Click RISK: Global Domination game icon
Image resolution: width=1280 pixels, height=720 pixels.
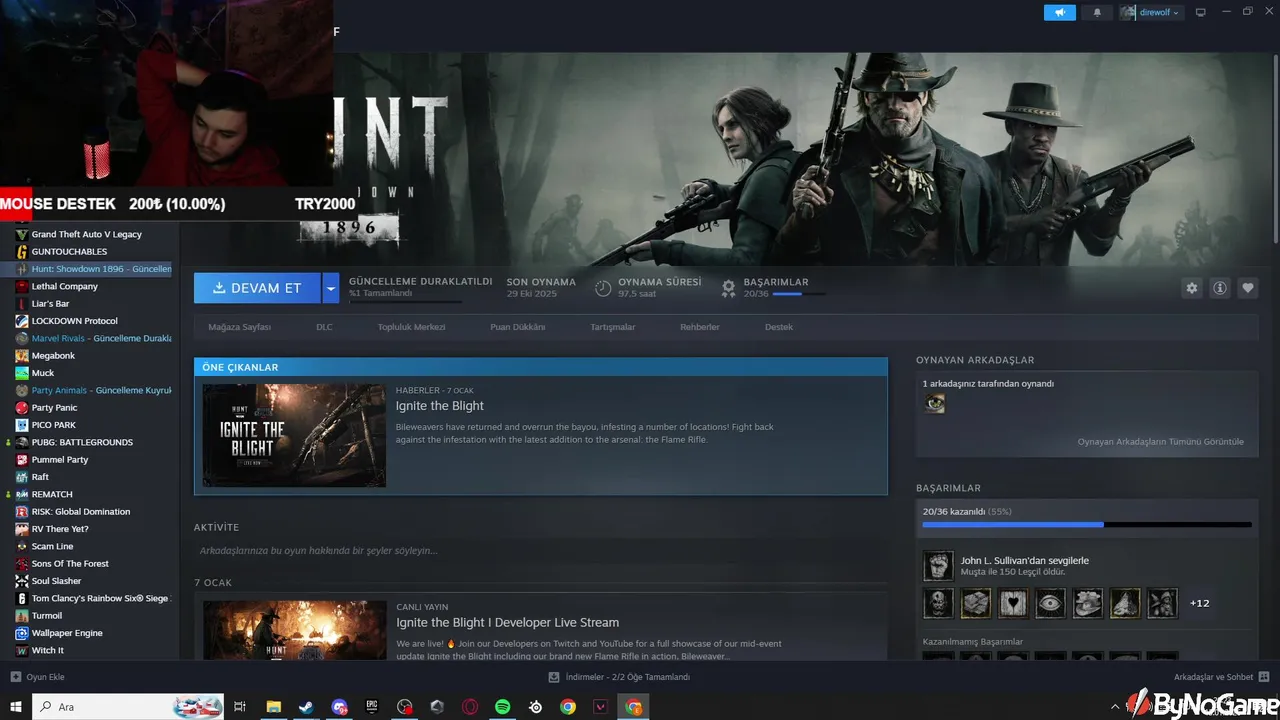22,511
